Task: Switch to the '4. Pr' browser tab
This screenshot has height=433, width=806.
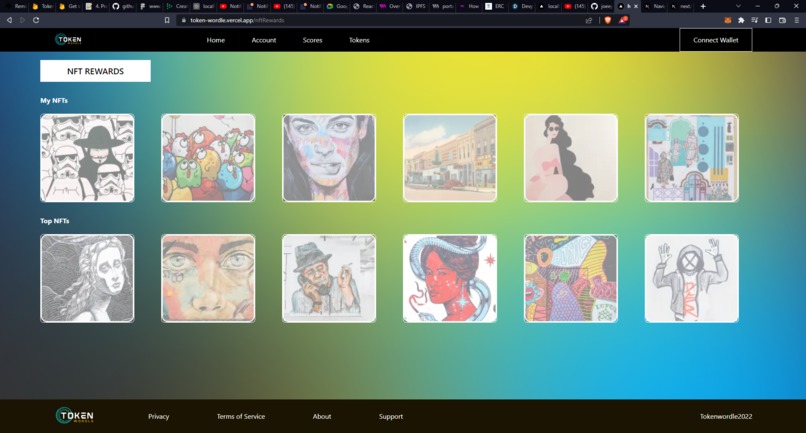Action: pyautogui.click(x=95, y=6)
